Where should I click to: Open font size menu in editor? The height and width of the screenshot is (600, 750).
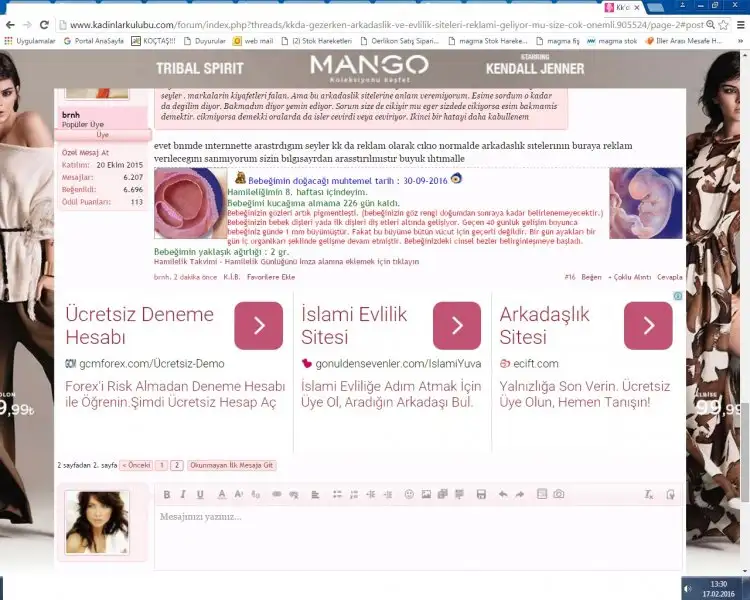[x=239, y=494]
